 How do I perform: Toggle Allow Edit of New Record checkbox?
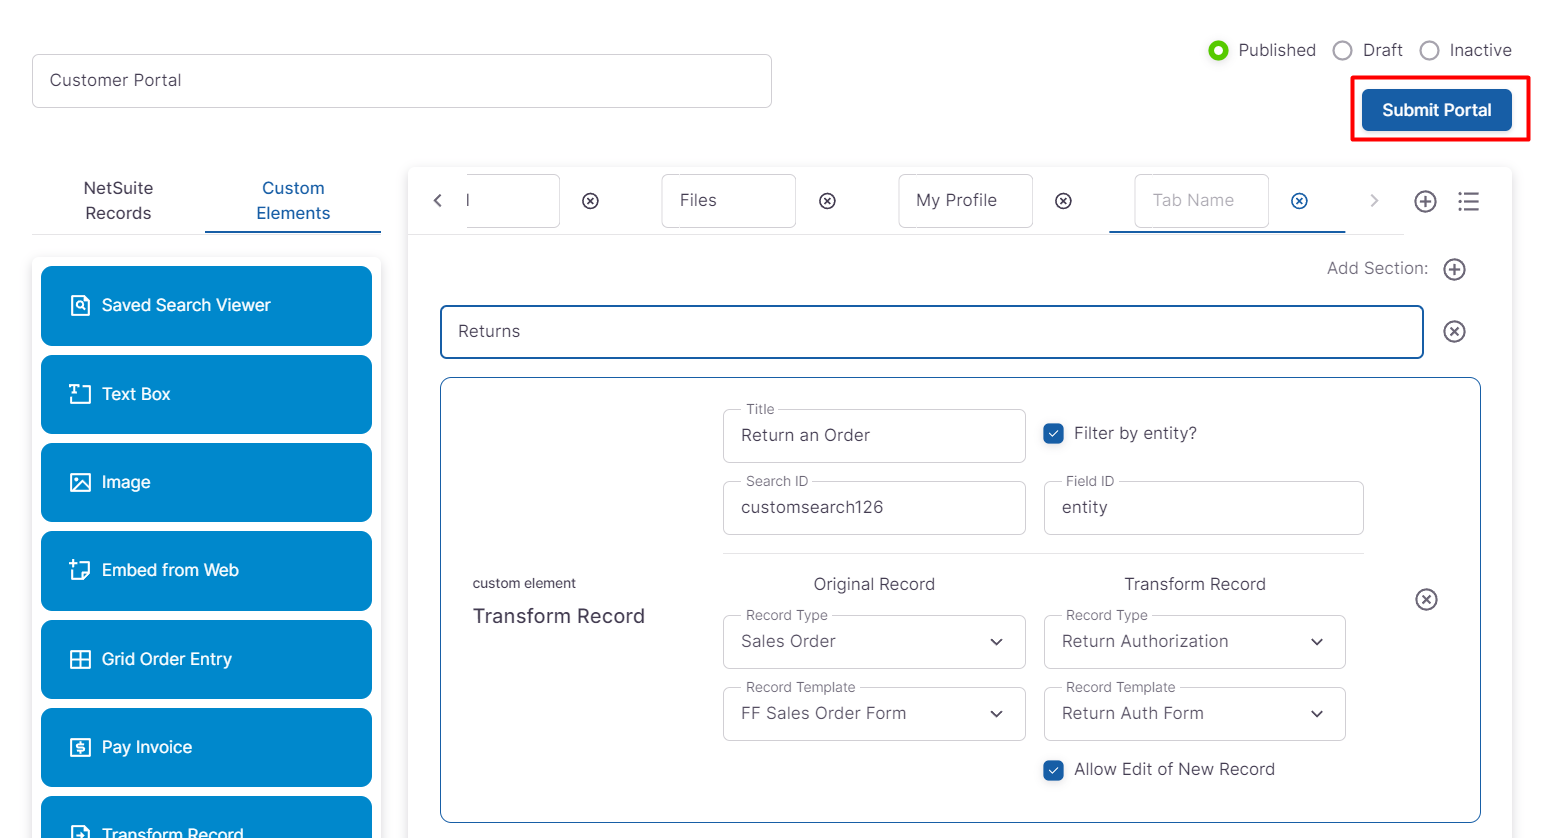pos(1053,769)
